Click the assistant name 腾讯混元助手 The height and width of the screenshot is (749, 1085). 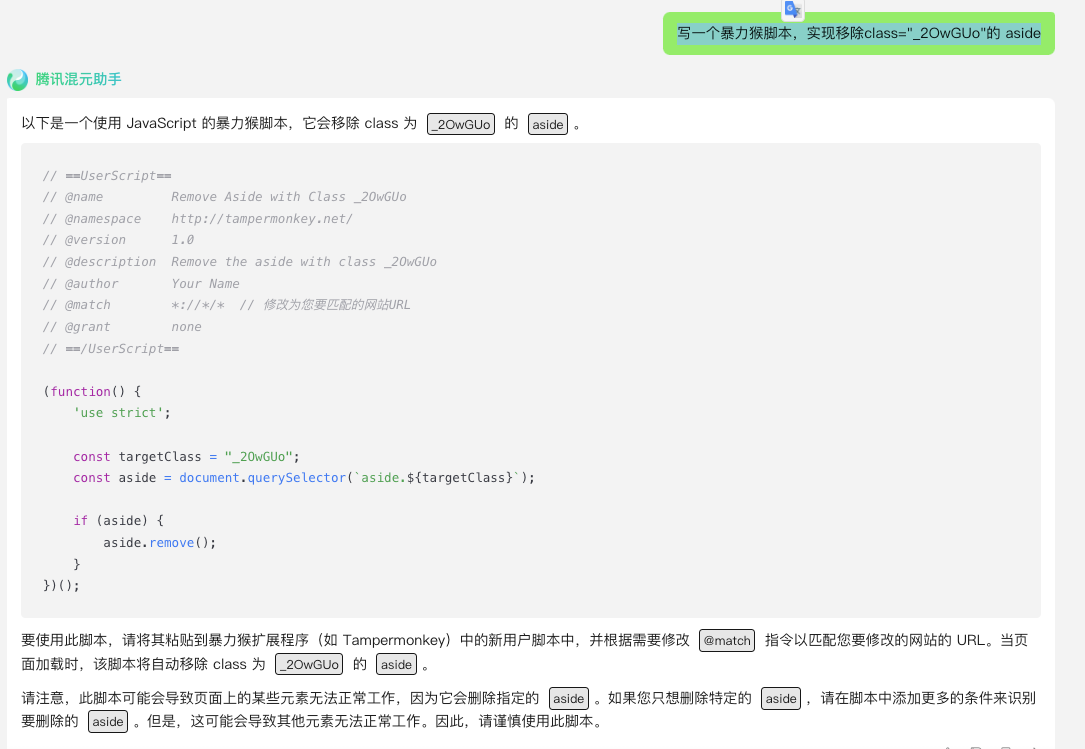[78, 80]
